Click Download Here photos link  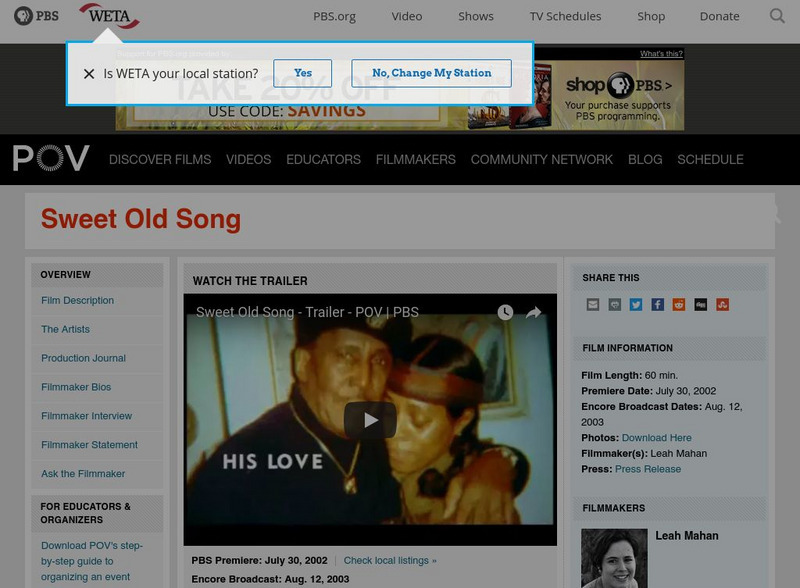(657, 438)
